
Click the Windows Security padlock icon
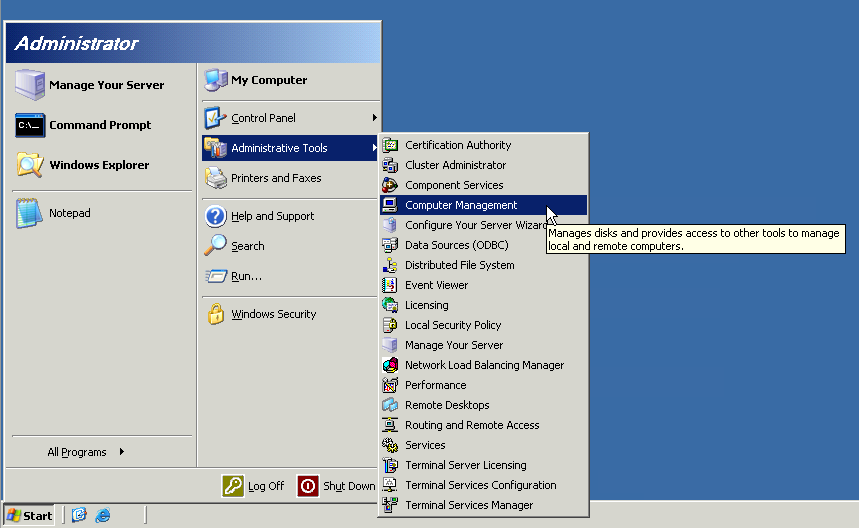tap(216, 314)
